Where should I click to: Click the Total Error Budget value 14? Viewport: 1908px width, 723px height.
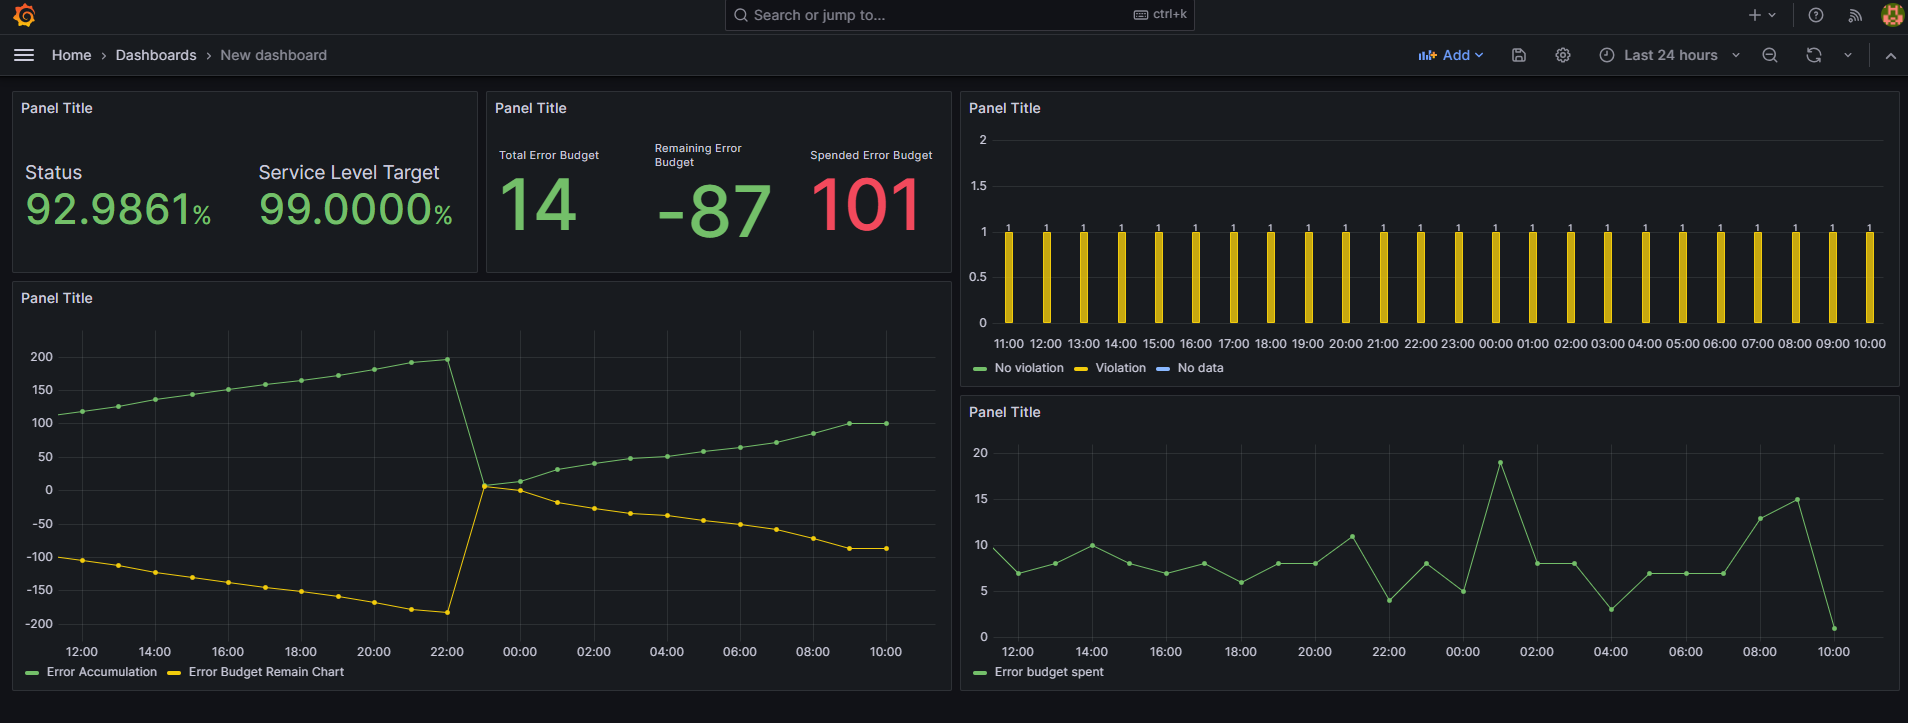[538, 205]
